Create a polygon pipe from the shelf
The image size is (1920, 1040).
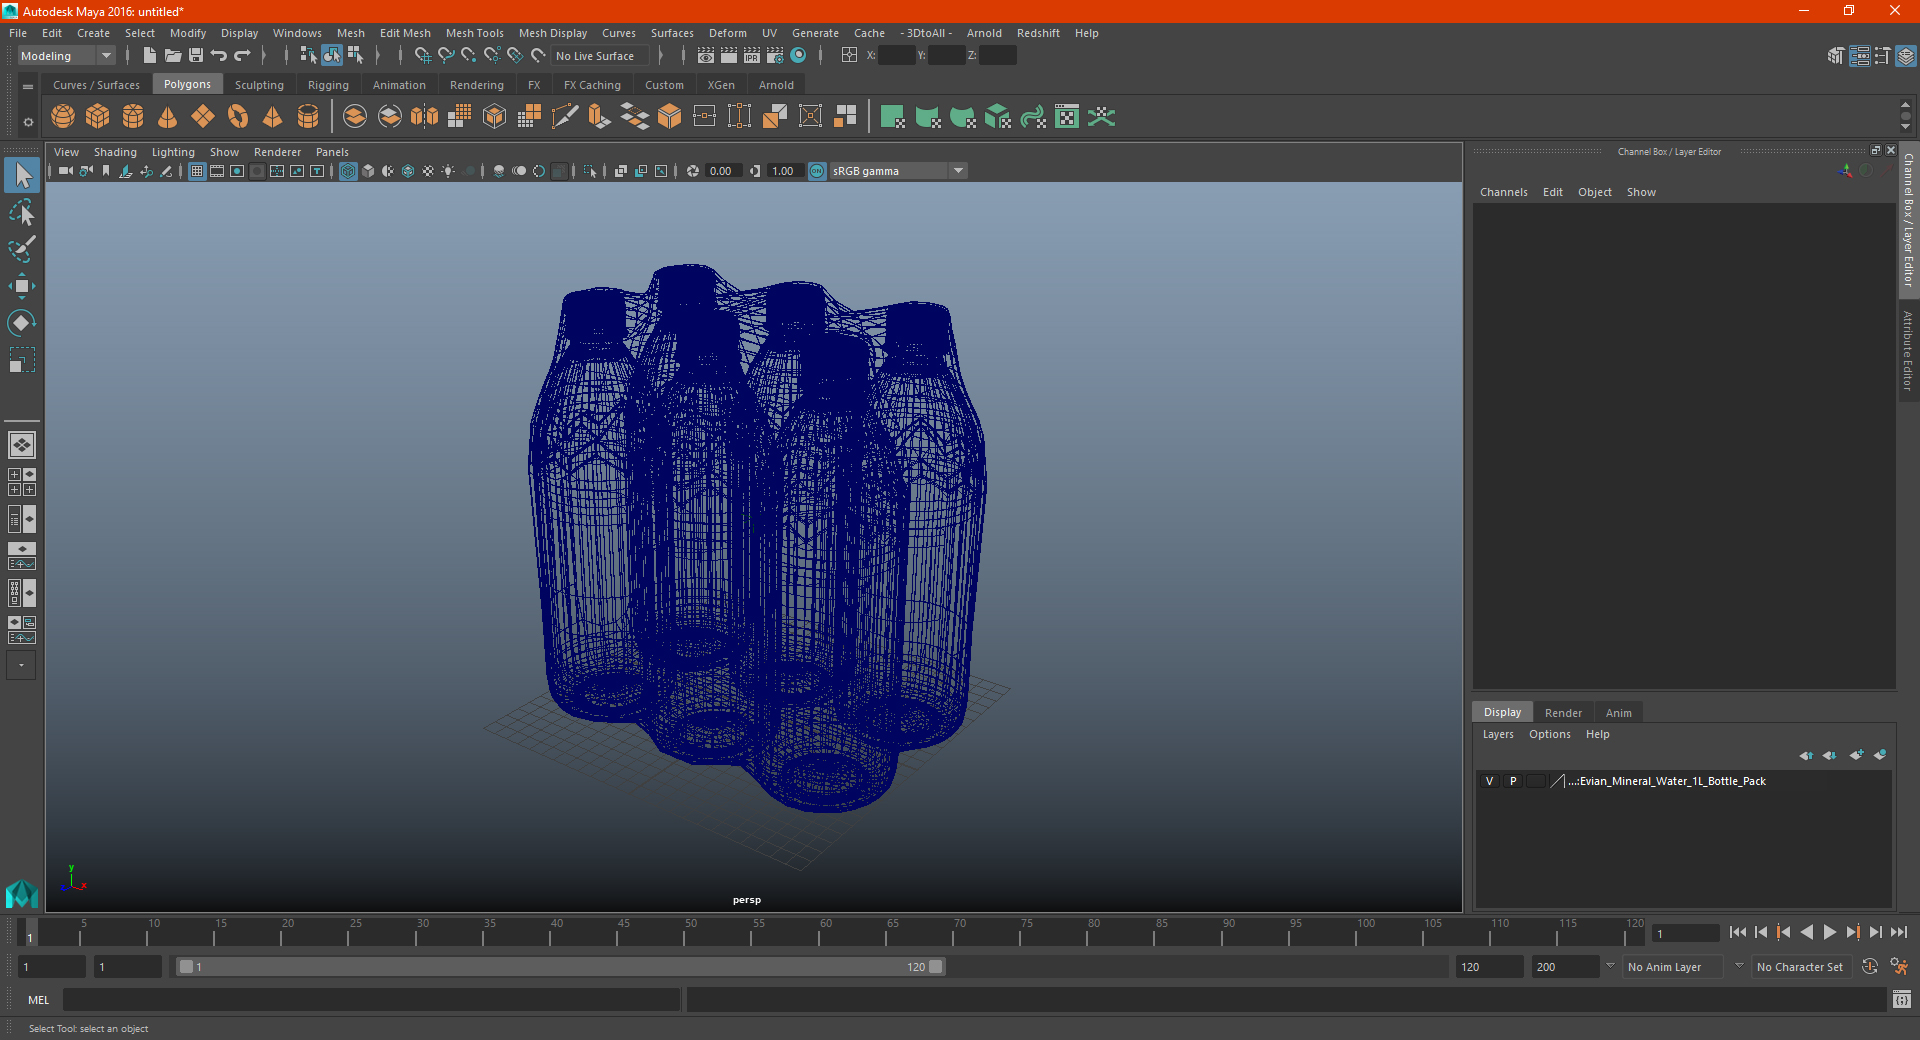coord(308,117)
